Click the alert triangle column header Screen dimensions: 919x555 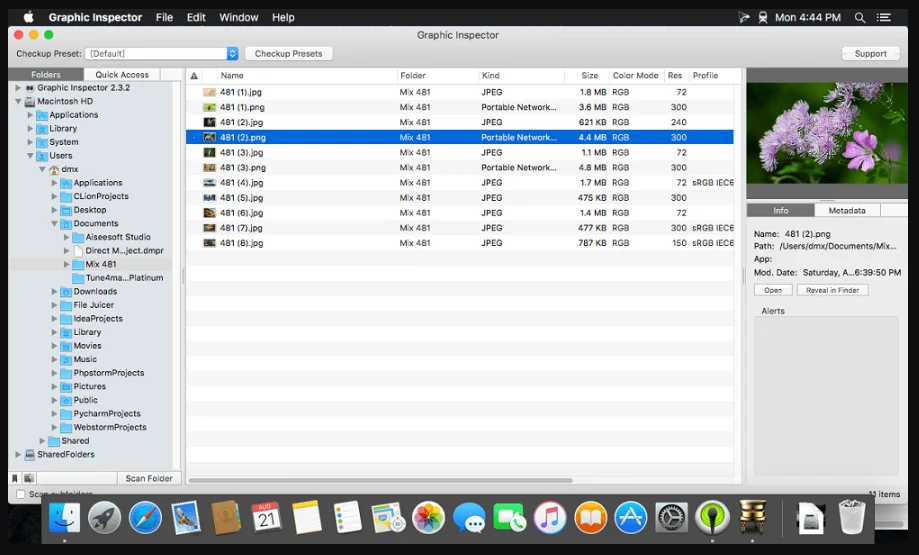point(194,76)
